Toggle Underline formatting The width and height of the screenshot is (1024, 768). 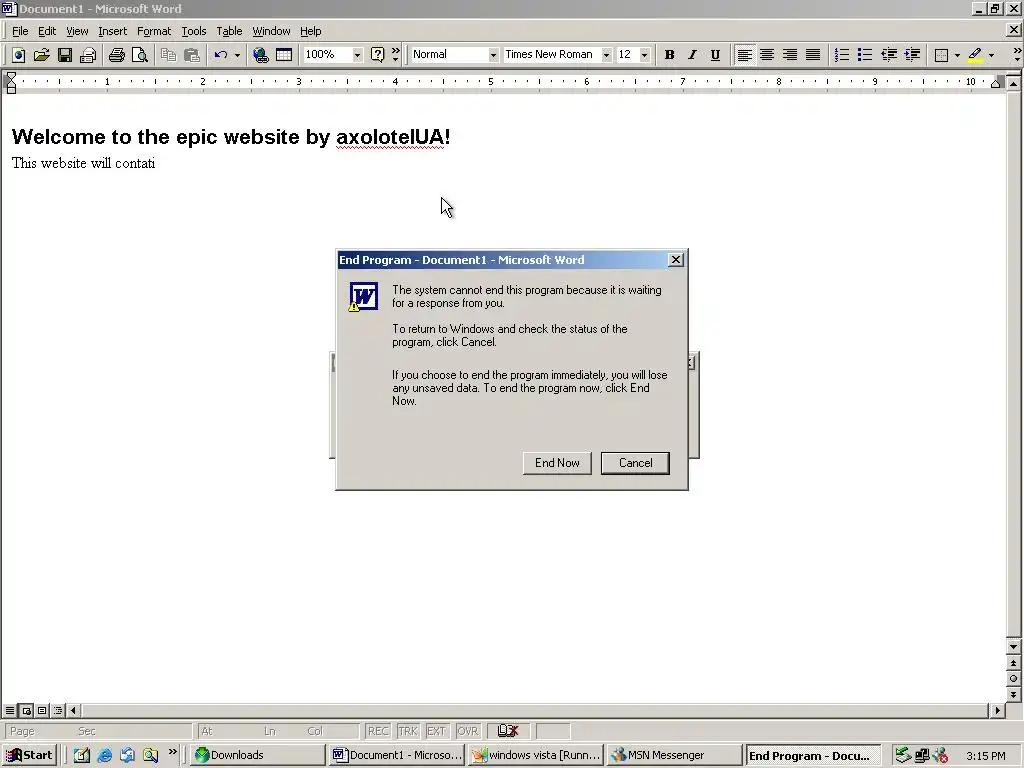(x=715, y=55)
